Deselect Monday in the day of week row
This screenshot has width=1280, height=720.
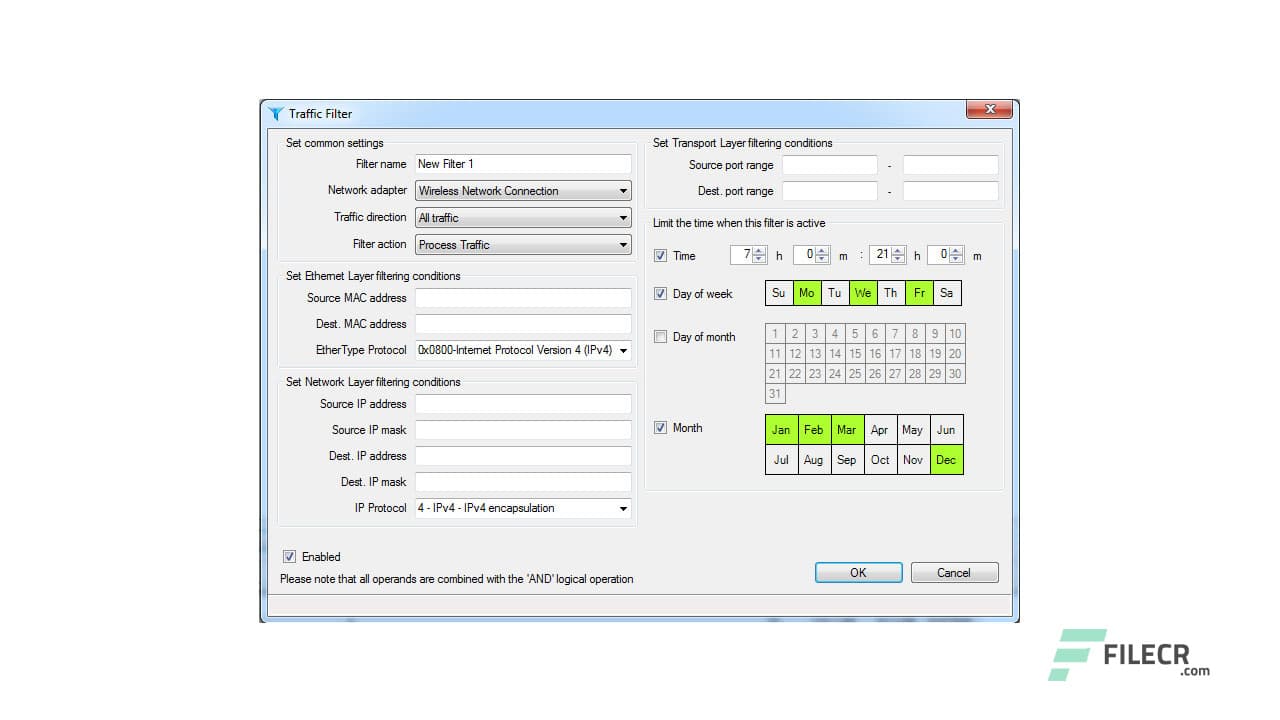pos(806,292)
